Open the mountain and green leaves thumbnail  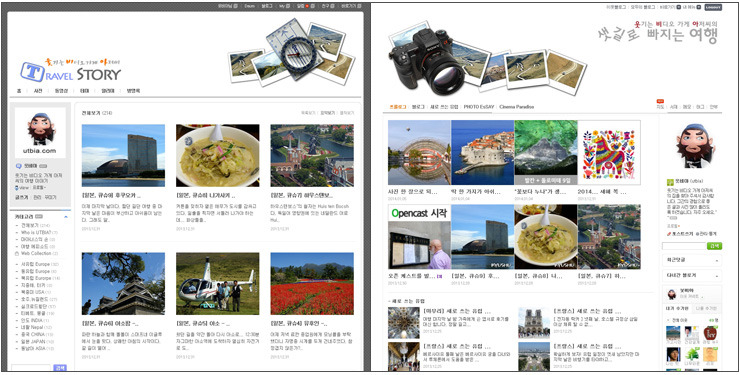click(546, 152)
